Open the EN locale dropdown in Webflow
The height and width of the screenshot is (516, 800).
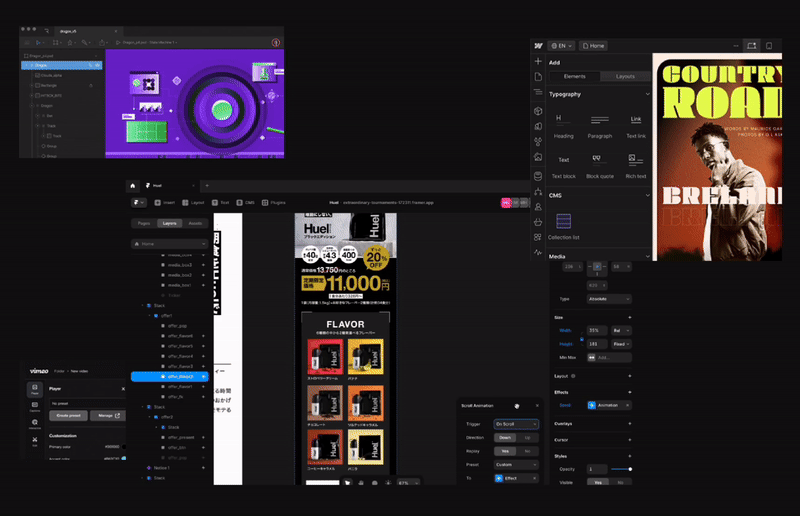click(x=561, y=46)
